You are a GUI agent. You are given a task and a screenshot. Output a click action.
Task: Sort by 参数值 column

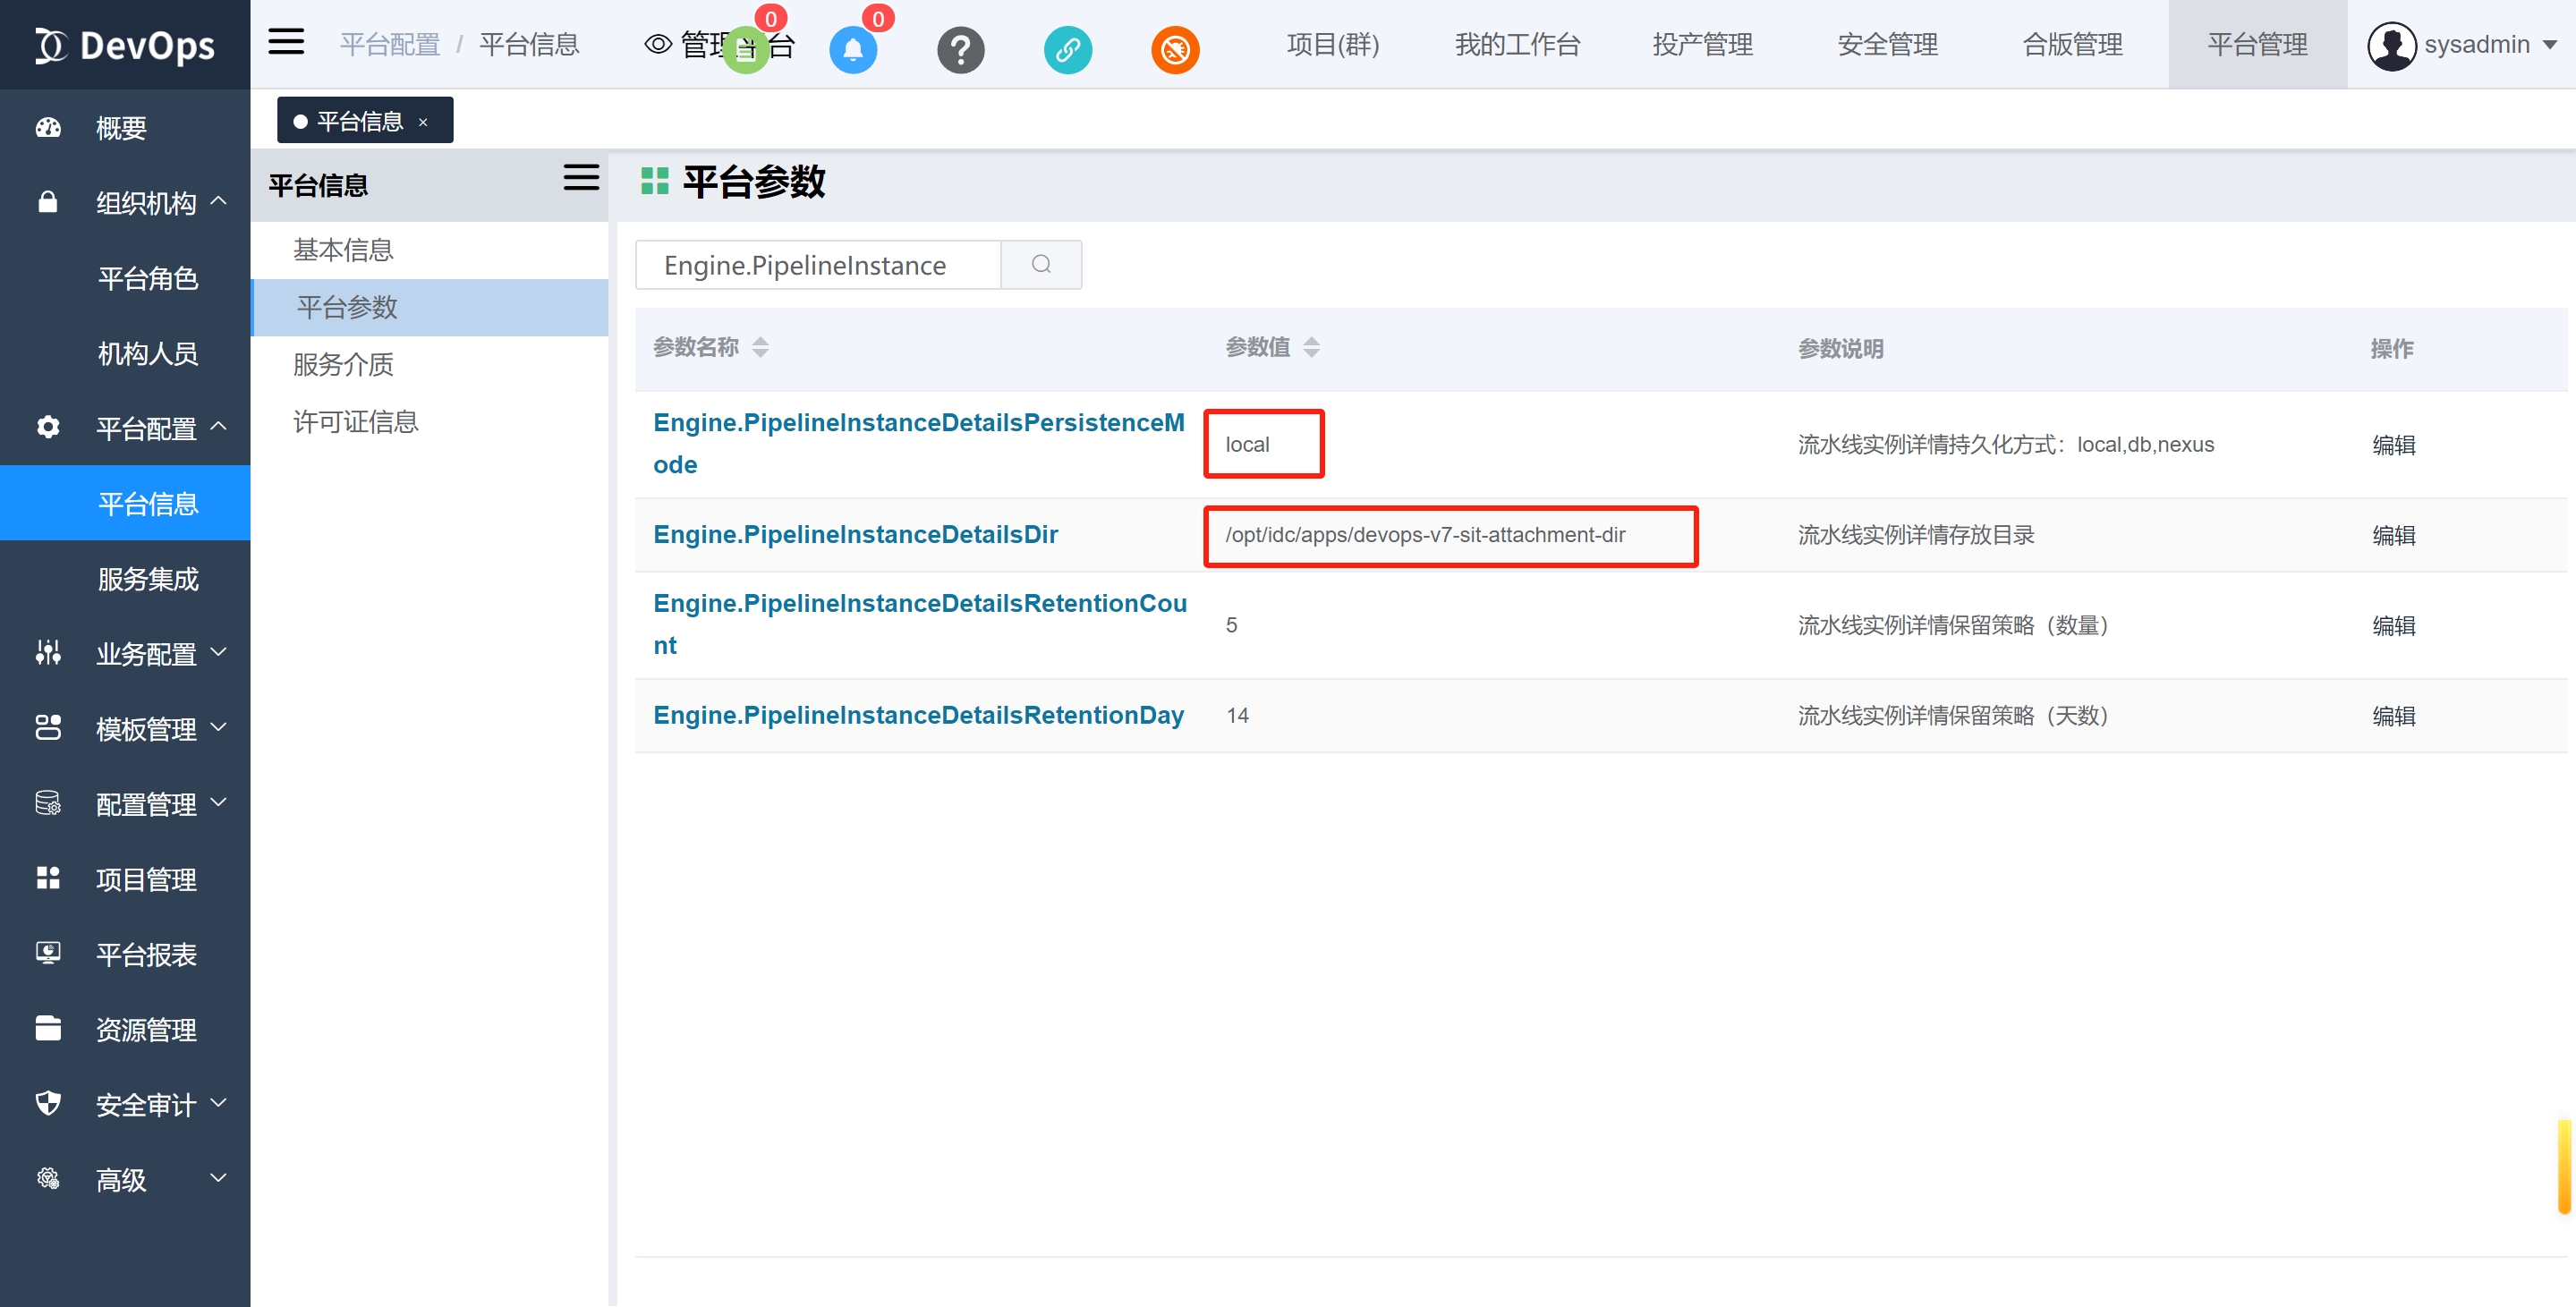coord(1311,347)
